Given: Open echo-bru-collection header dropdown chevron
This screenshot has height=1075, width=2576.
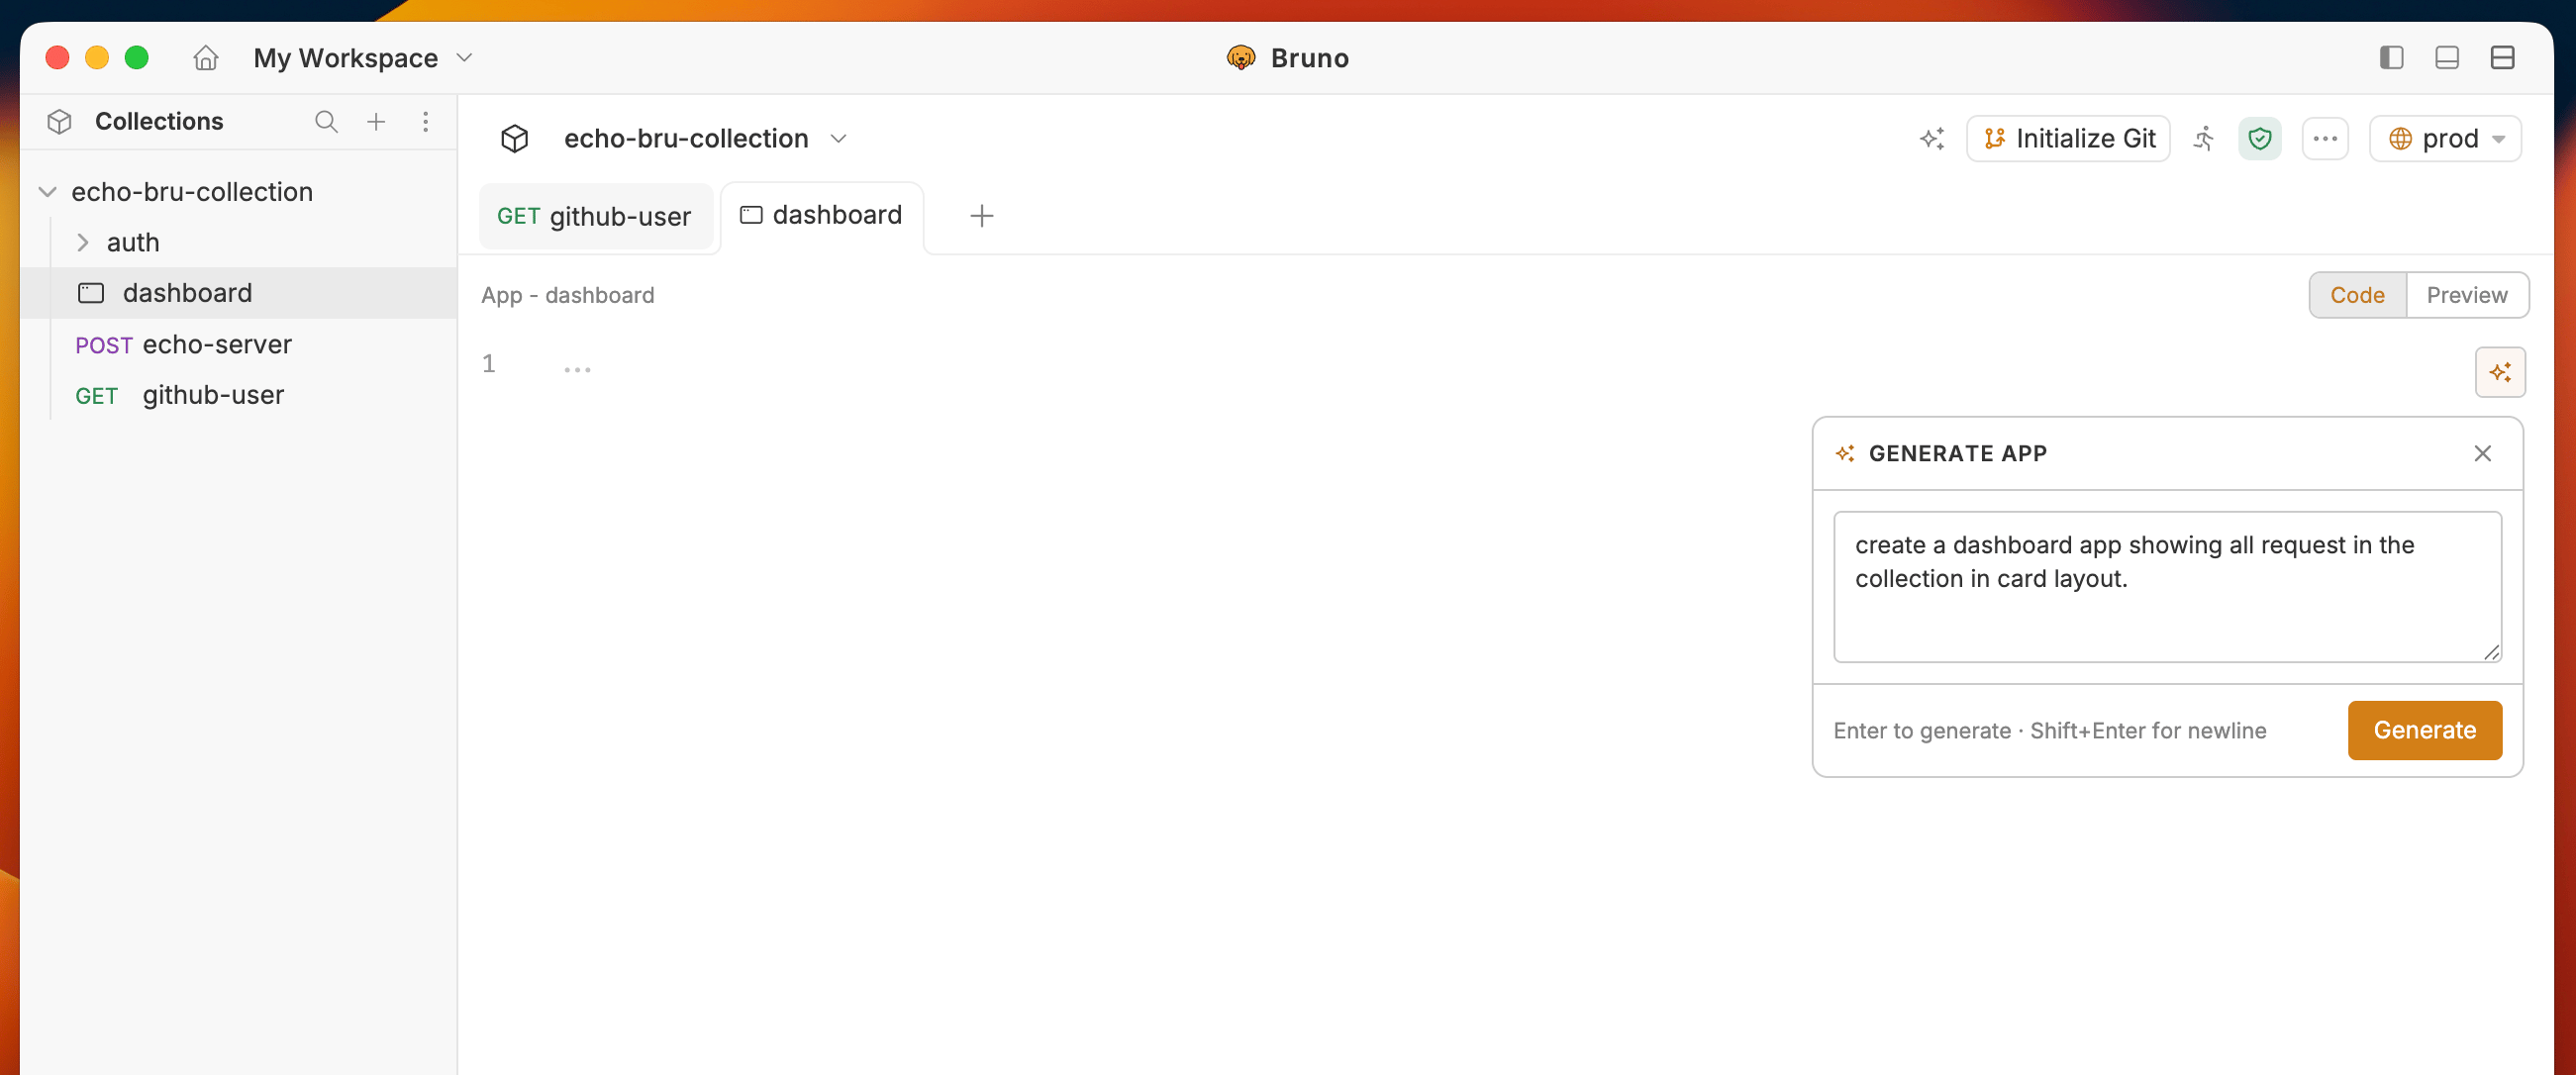Looking at the screenshot, I should click(x=839, y=138).
